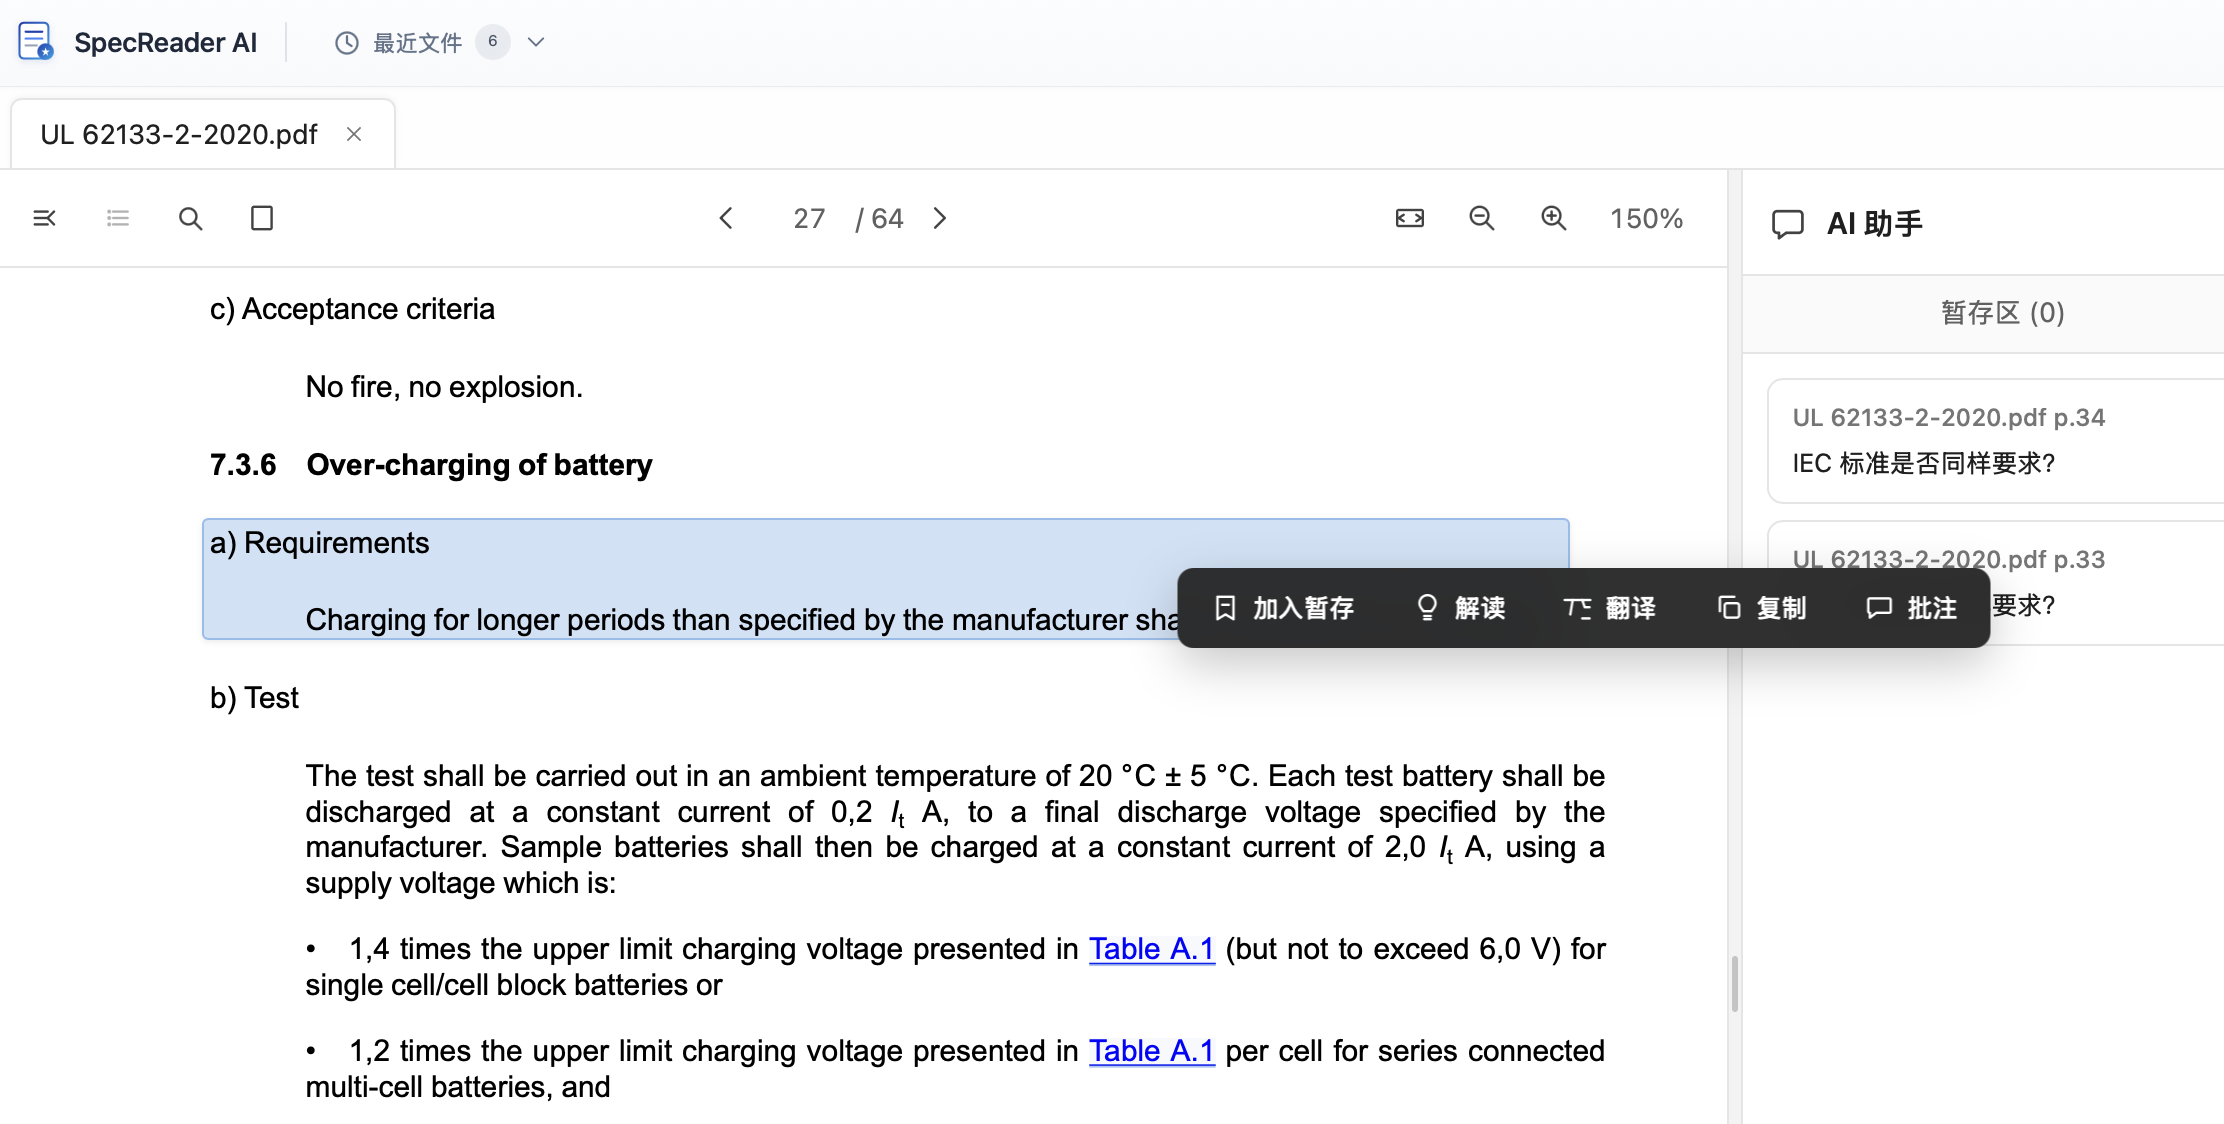Collapse the sidebar panel icon
The height and width of the screenshot is (1124, 2224).
tap(45, 218)
